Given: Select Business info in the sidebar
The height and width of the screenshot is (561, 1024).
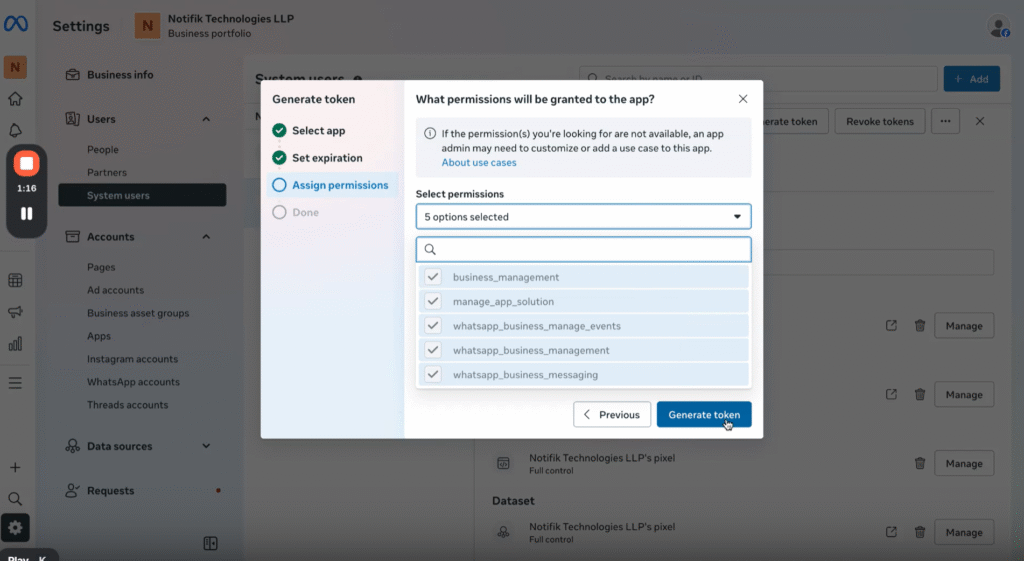Looking at the screenshot, I should click(x=120, y=75).
